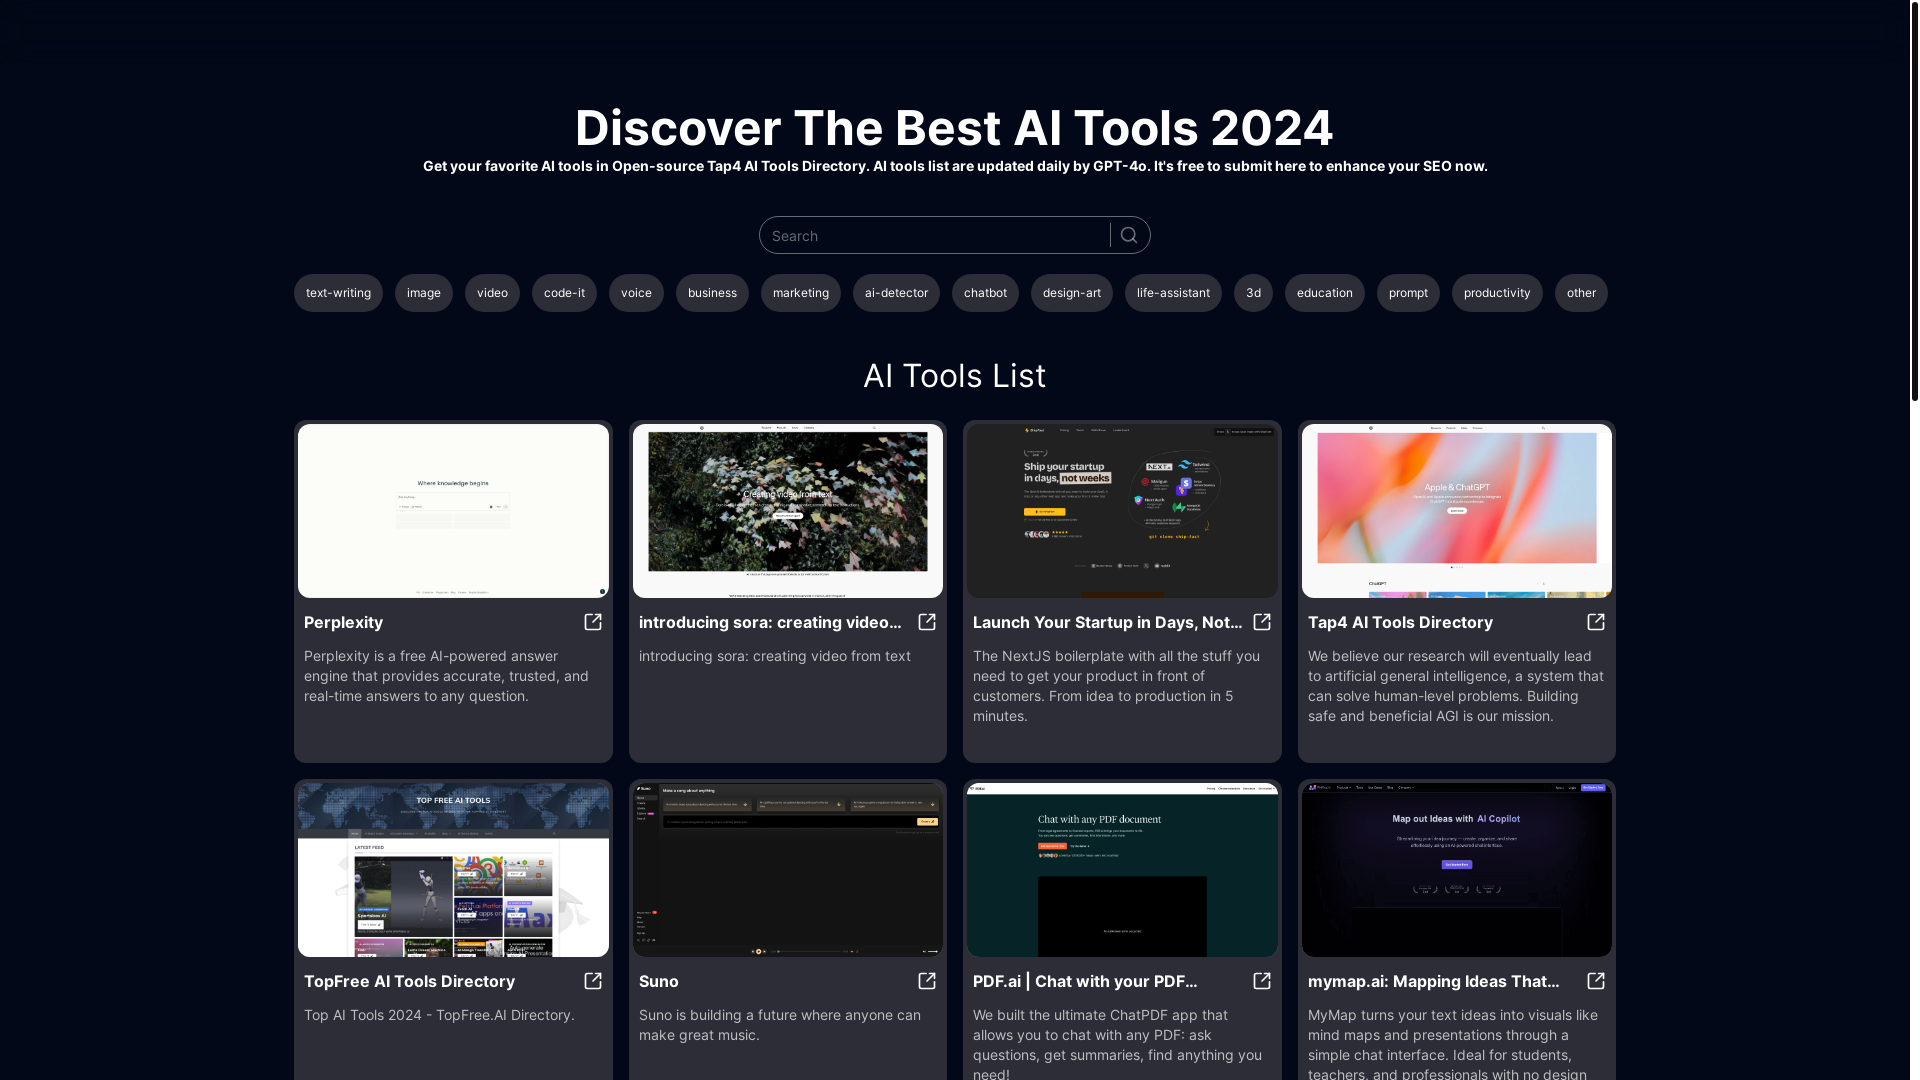1920x1080 pixels.
Task: Open the Ship your startup screenshot thumbnail
Action: (x=1122, y=511)
